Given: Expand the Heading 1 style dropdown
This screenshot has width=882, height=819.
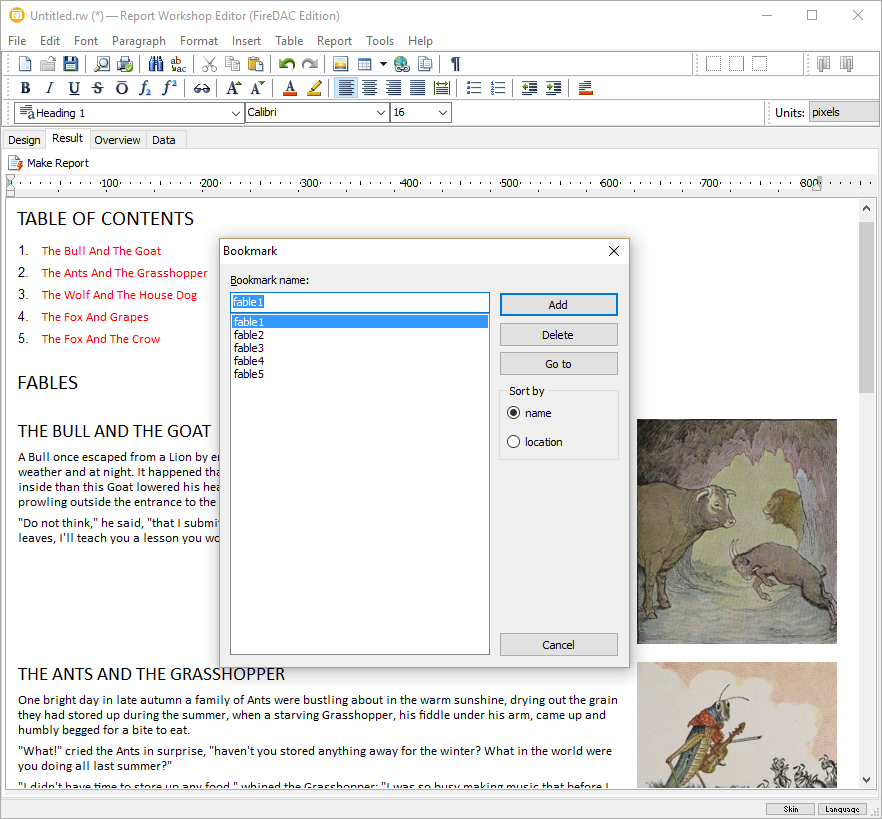Looking at the screenshot, I should click(x=236, y=113).
